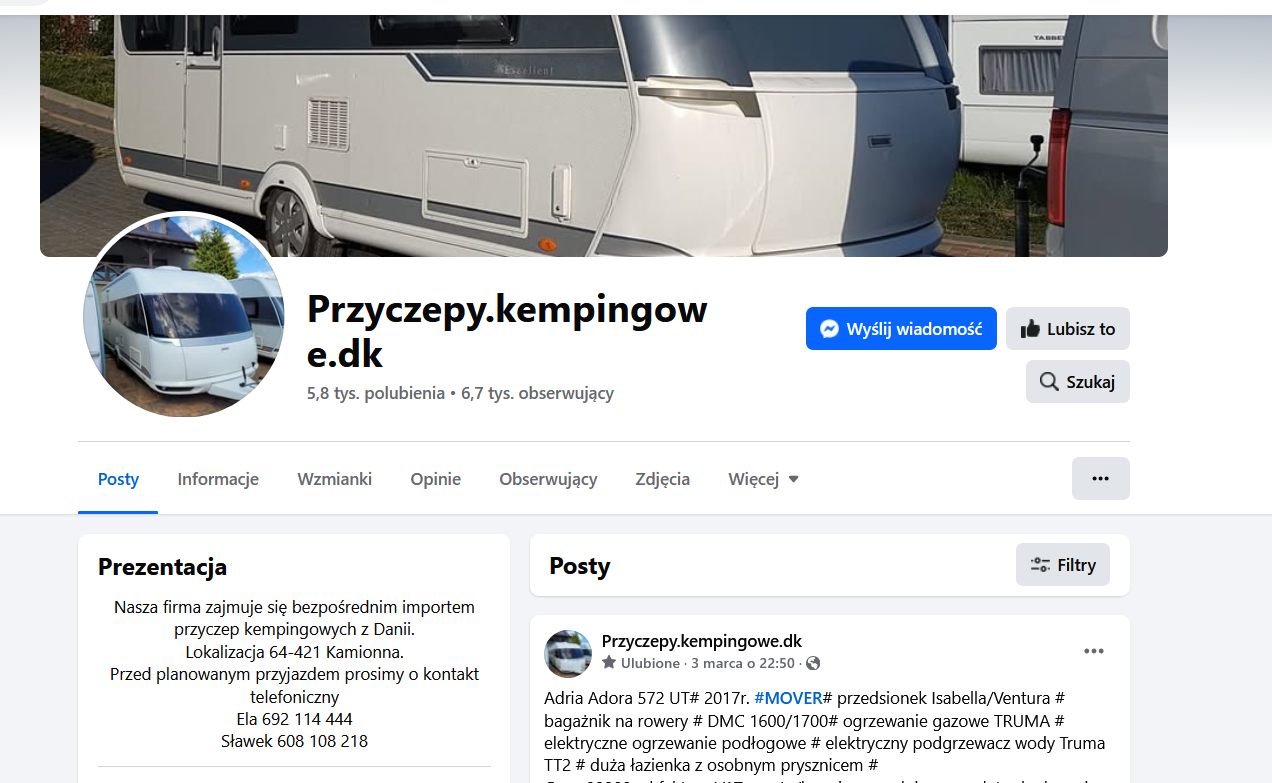
Task: Click the star Ulubione icon on post
Action: (609, 663)
